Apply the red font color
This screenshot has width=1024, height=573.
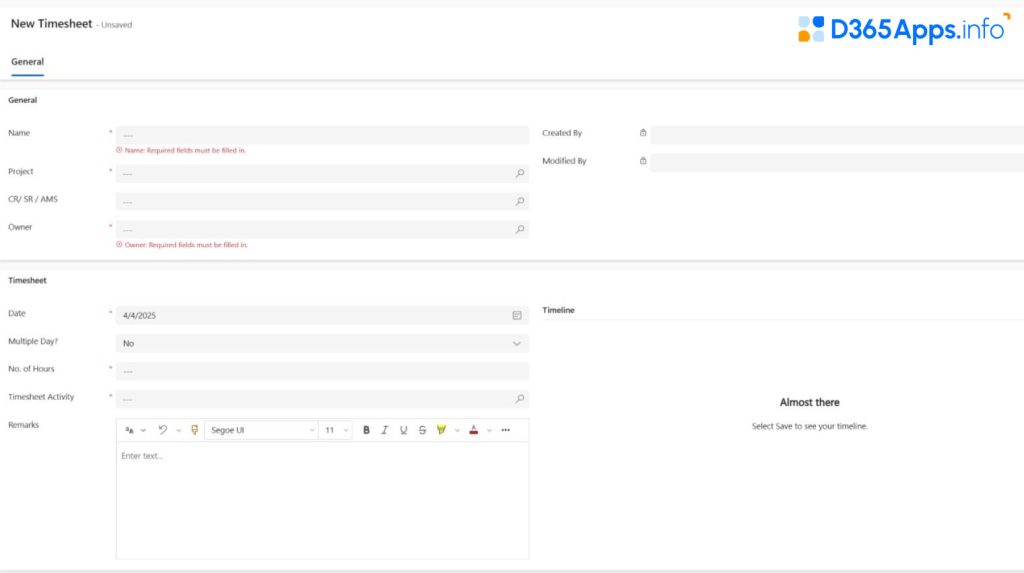473,430
